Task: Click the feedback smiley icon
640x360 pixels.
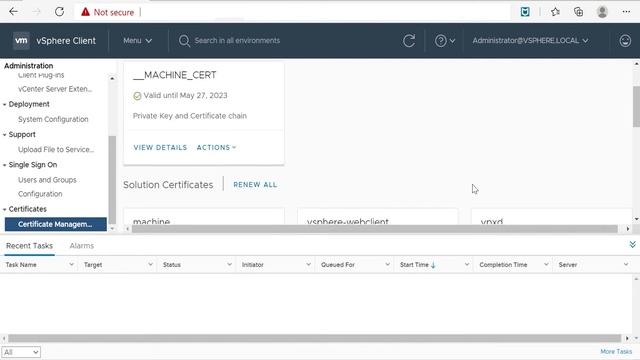Action: pyautogui.click(x=625, y=40)
